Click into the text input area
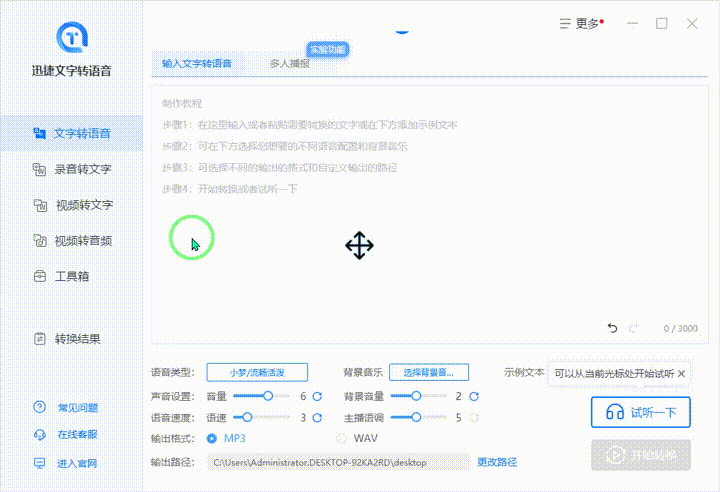 pos(430,215)
